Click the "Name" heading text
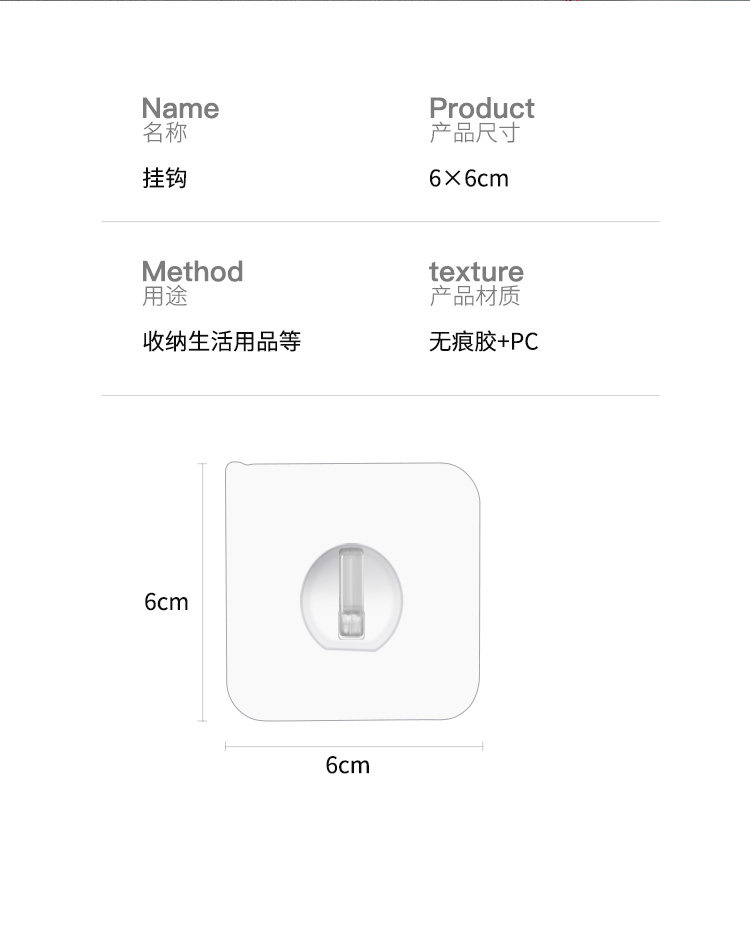This screenshot has height=941, width=750. click(x=180, y=109)
